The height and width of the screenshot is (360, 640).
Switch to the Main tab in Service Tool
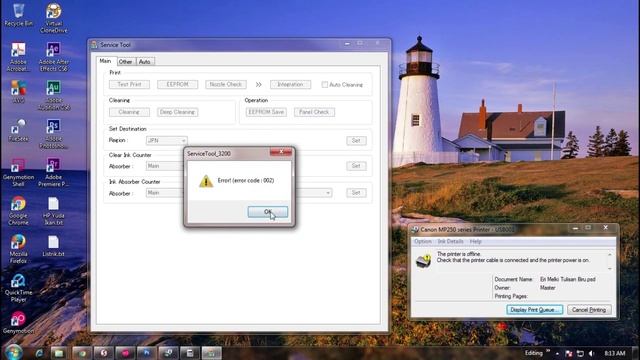pos(105,61)
